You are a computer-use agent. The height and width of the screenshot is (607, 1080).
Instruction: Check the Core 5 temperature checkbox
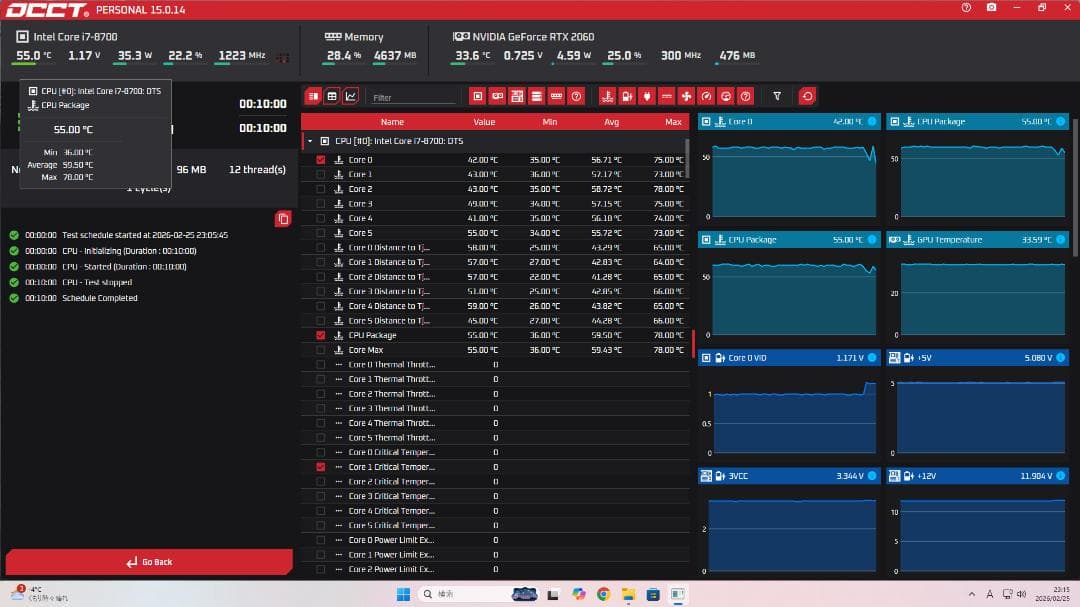[x=321, y=233]
